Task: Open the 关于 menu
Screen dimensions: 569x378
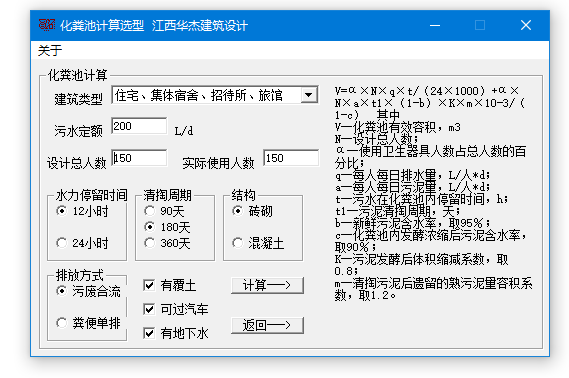Action: click(50, 50)
